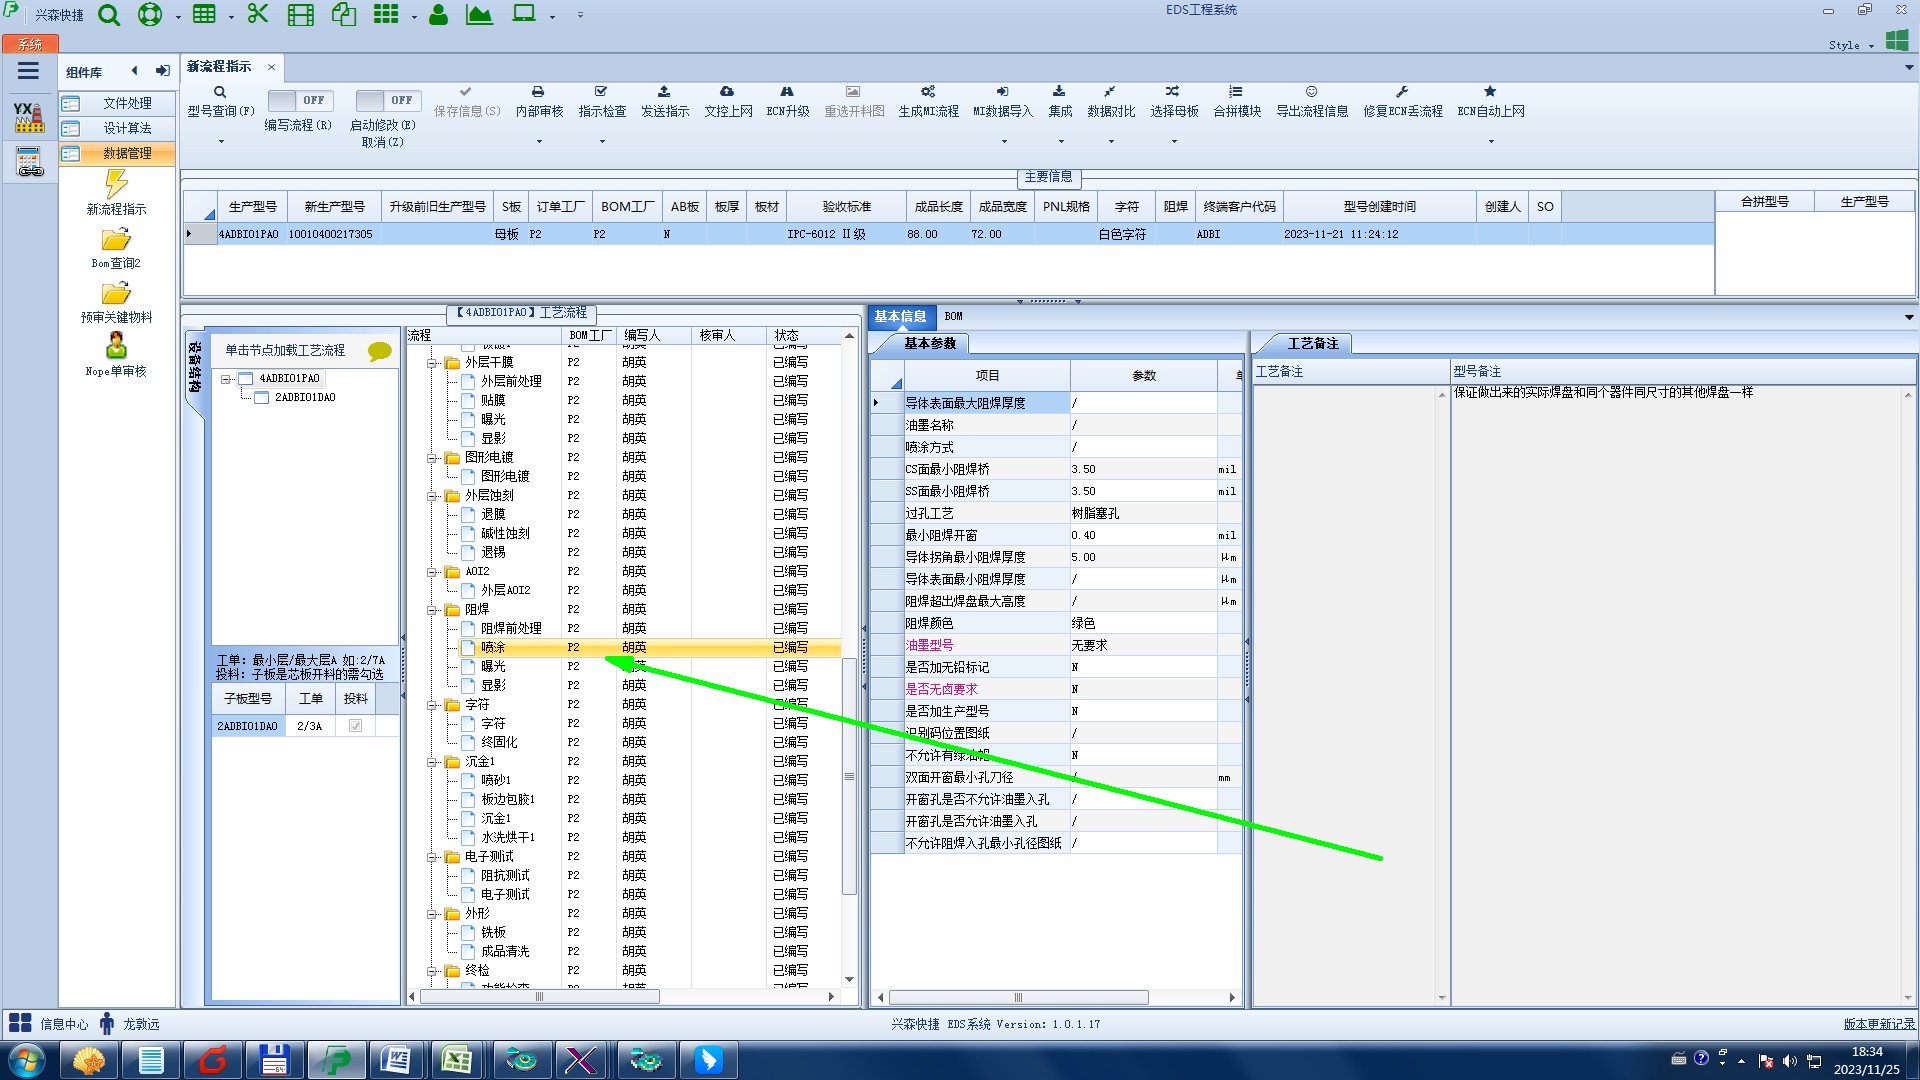The width and height of the screenshot is (1920, 1080).
Task: Open Bom查询2 folder shortcut
Action: tap(116, 248)
